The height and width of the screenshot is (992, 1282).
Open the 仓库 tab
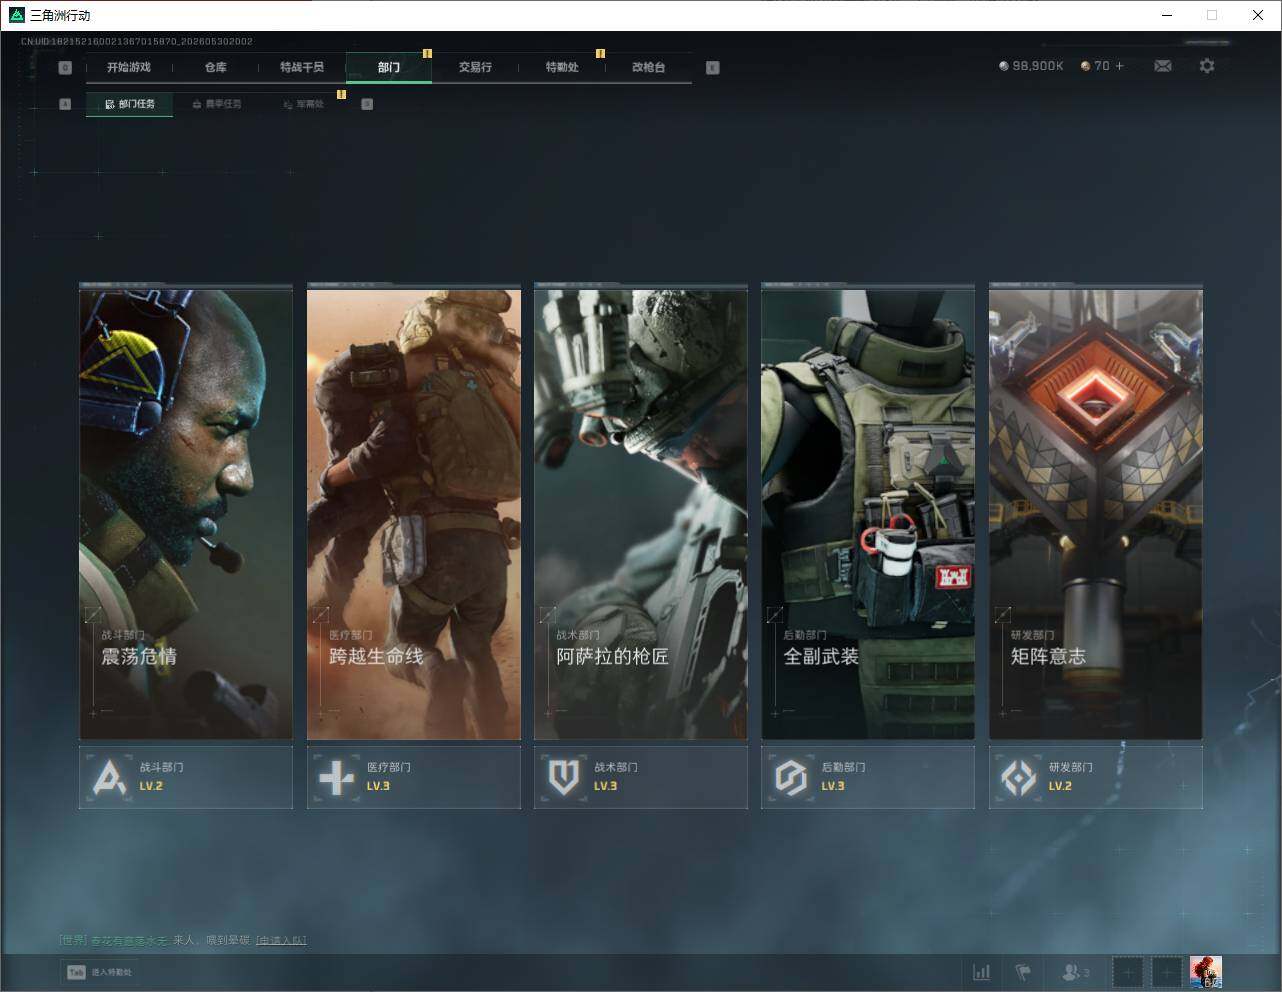point(216,67)
